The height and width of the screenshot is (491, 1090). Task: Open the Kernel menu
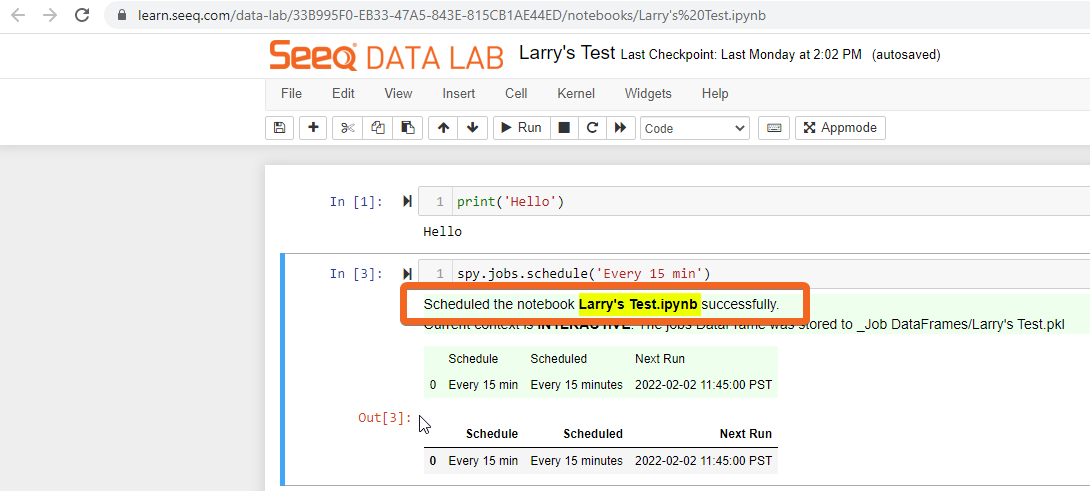(576, 93)
